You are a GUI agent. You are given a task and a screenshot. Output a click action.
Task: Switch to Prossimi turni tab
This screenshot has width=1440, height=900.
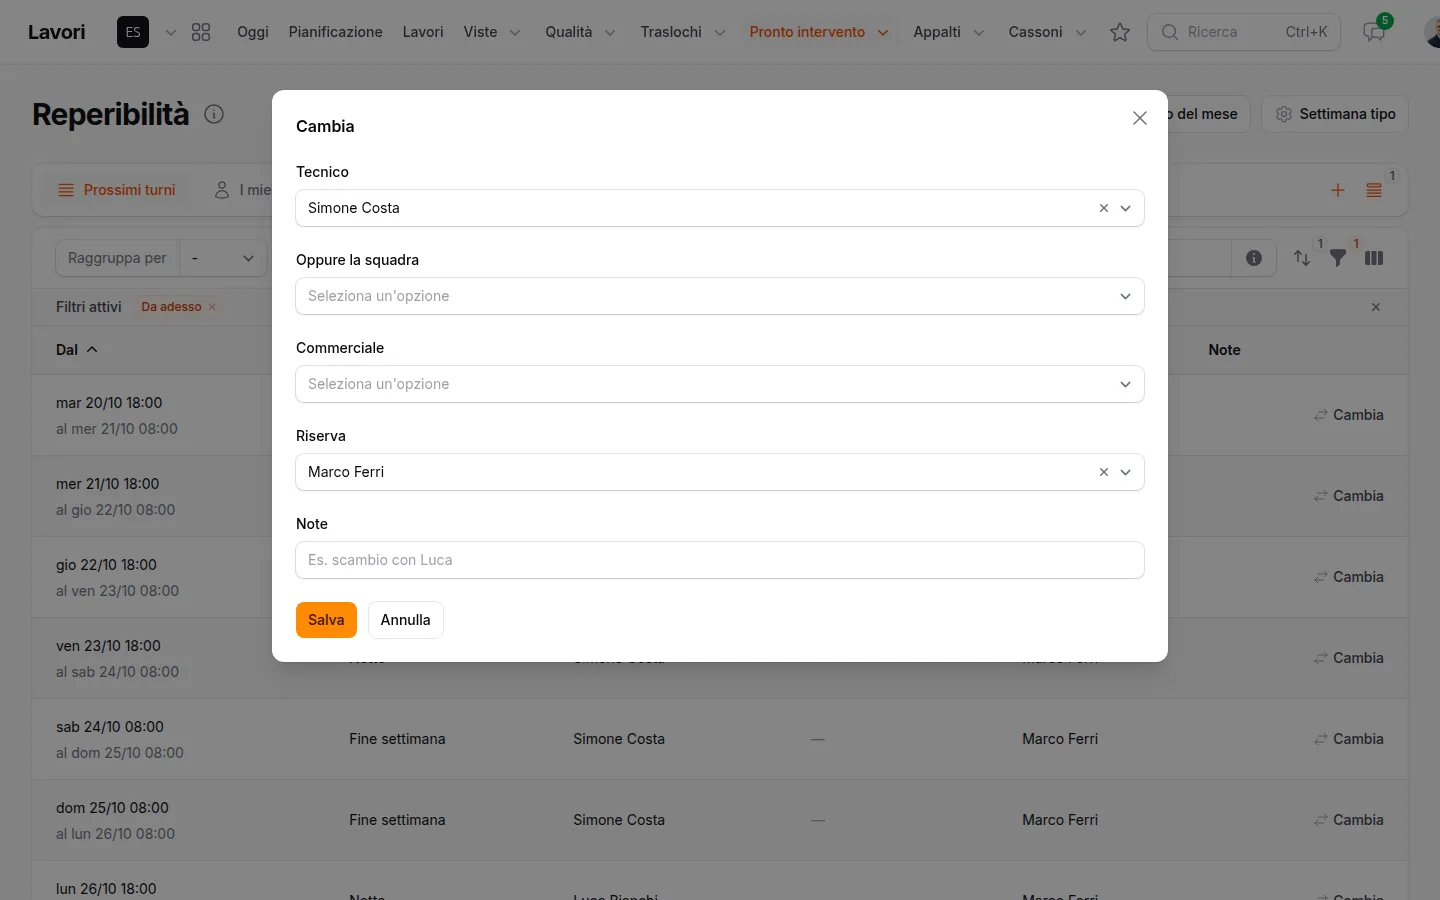(117, 190)
